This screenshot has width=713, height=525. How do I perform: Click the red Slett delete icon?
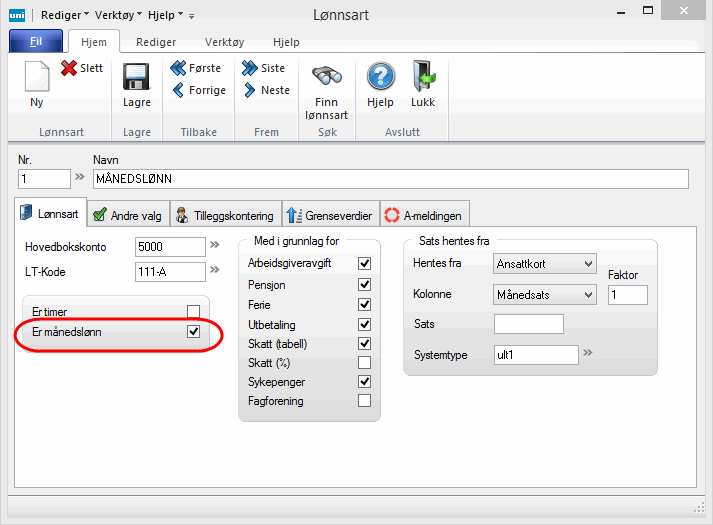tap(70, 68)
